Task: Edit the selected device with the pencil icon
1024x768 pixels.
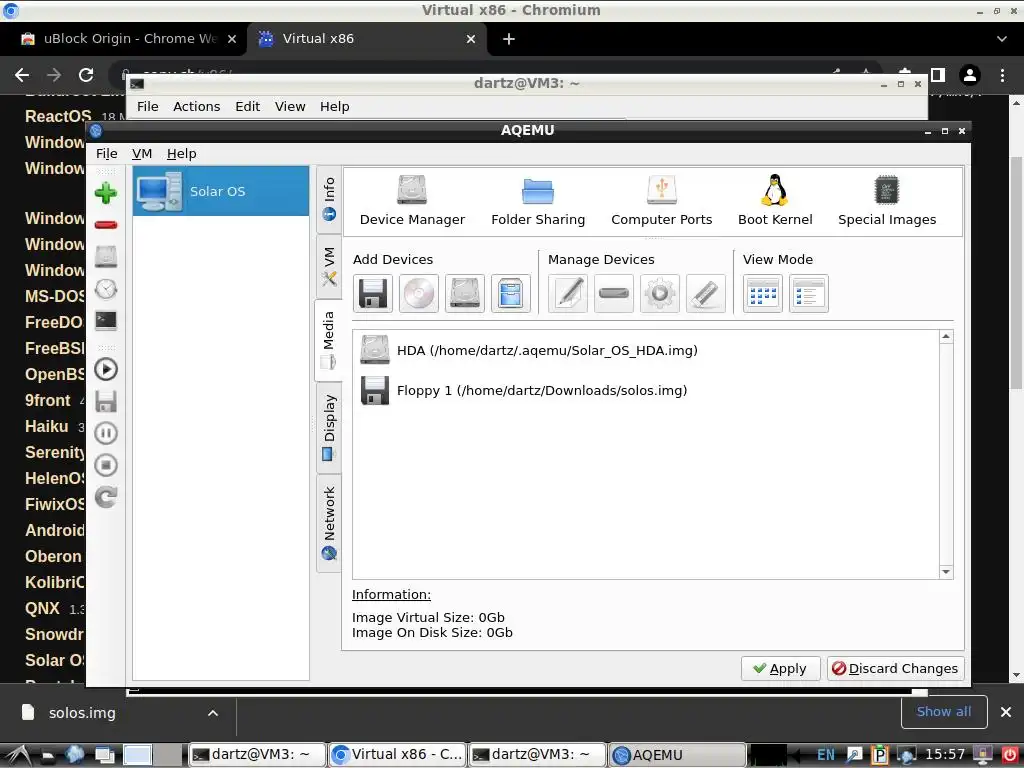Action: coord(568,294)
